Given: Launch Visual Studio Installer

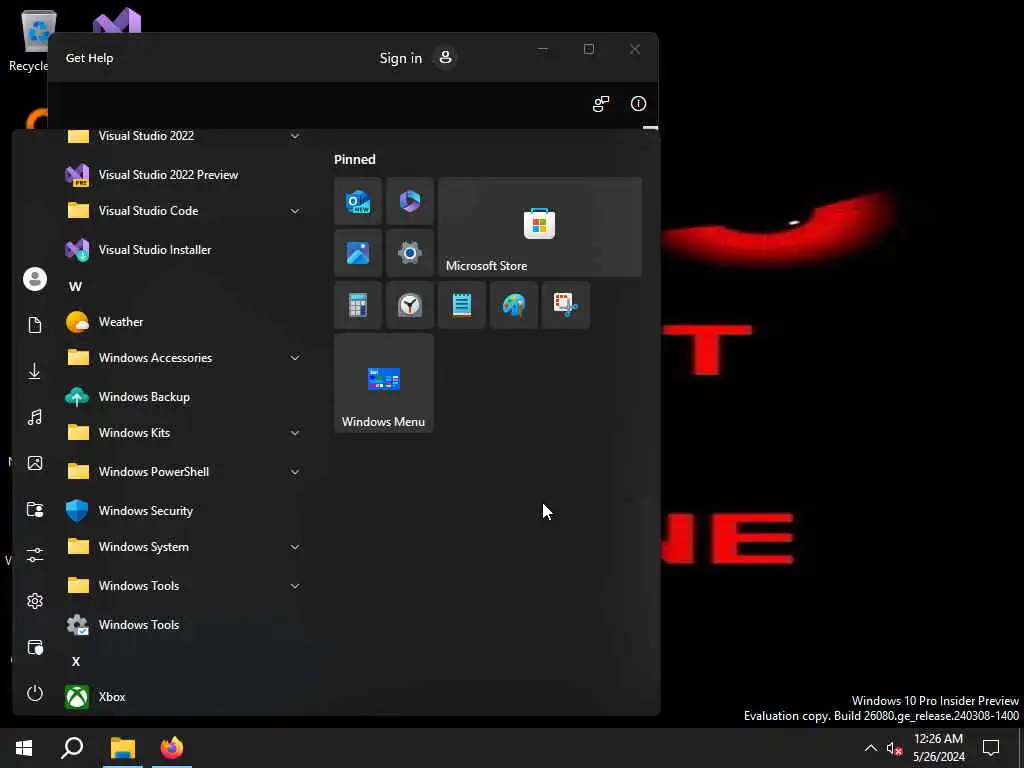Looking at the screenshot, I should (x=184, y=249).
